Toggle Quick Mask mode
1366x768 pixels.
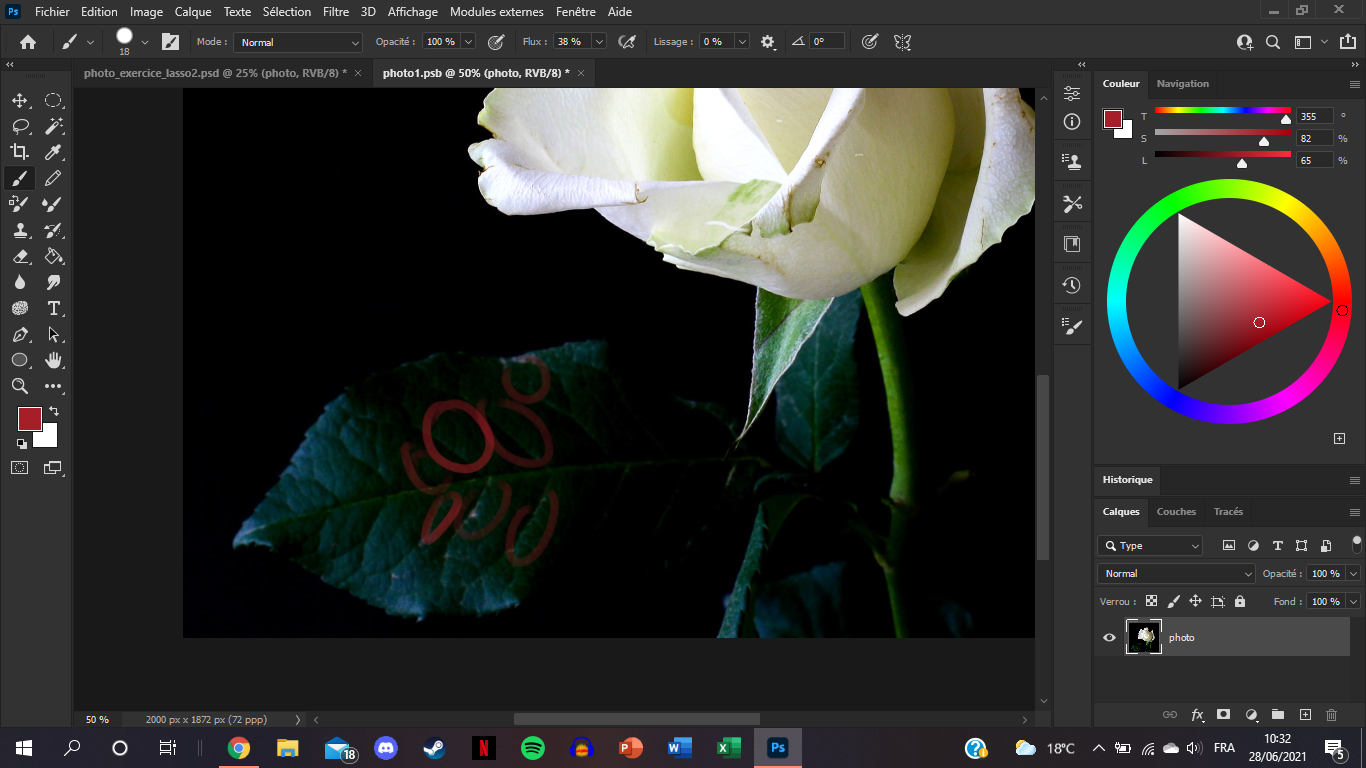[20, 467]
